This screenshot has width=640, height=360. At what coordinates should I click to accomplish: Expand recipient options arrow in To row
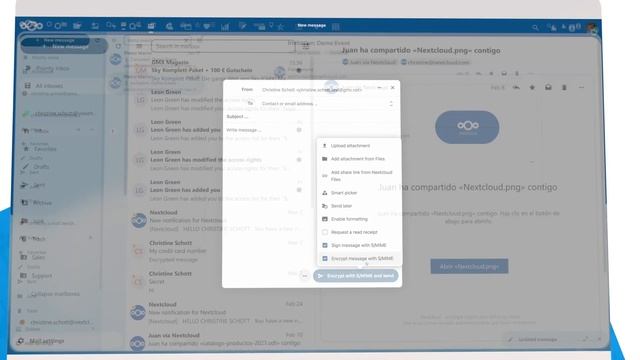(x=391, y=104)
